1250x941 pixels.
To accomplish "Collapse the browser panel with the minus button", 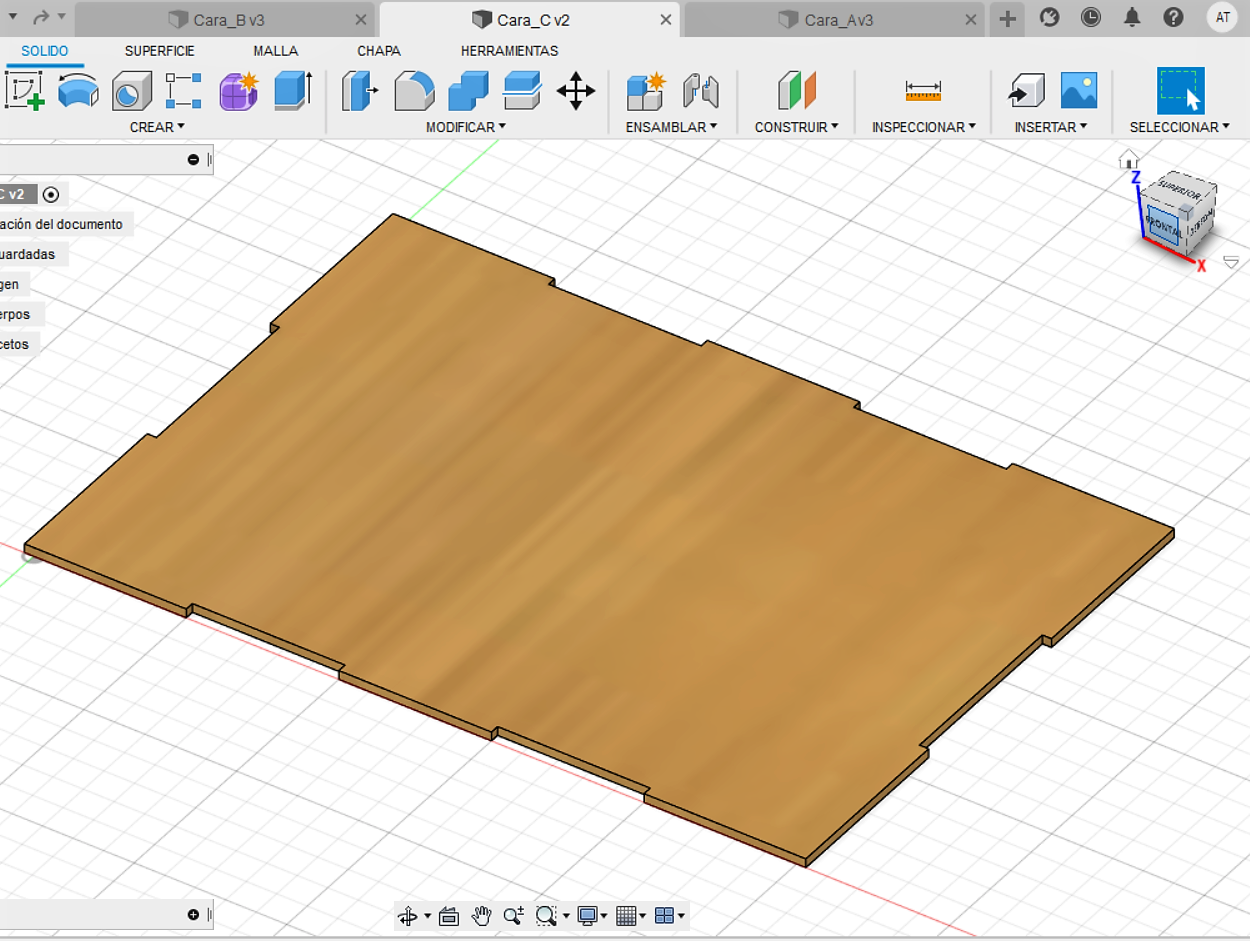I will click(x=193, y=160).
